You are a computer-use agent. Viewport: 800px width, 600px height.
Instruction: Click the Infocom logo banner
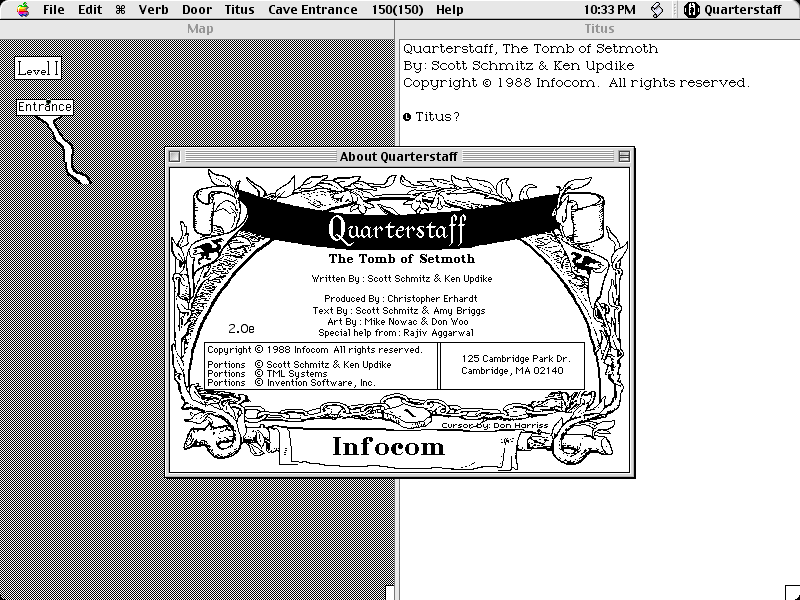point(388,446)
